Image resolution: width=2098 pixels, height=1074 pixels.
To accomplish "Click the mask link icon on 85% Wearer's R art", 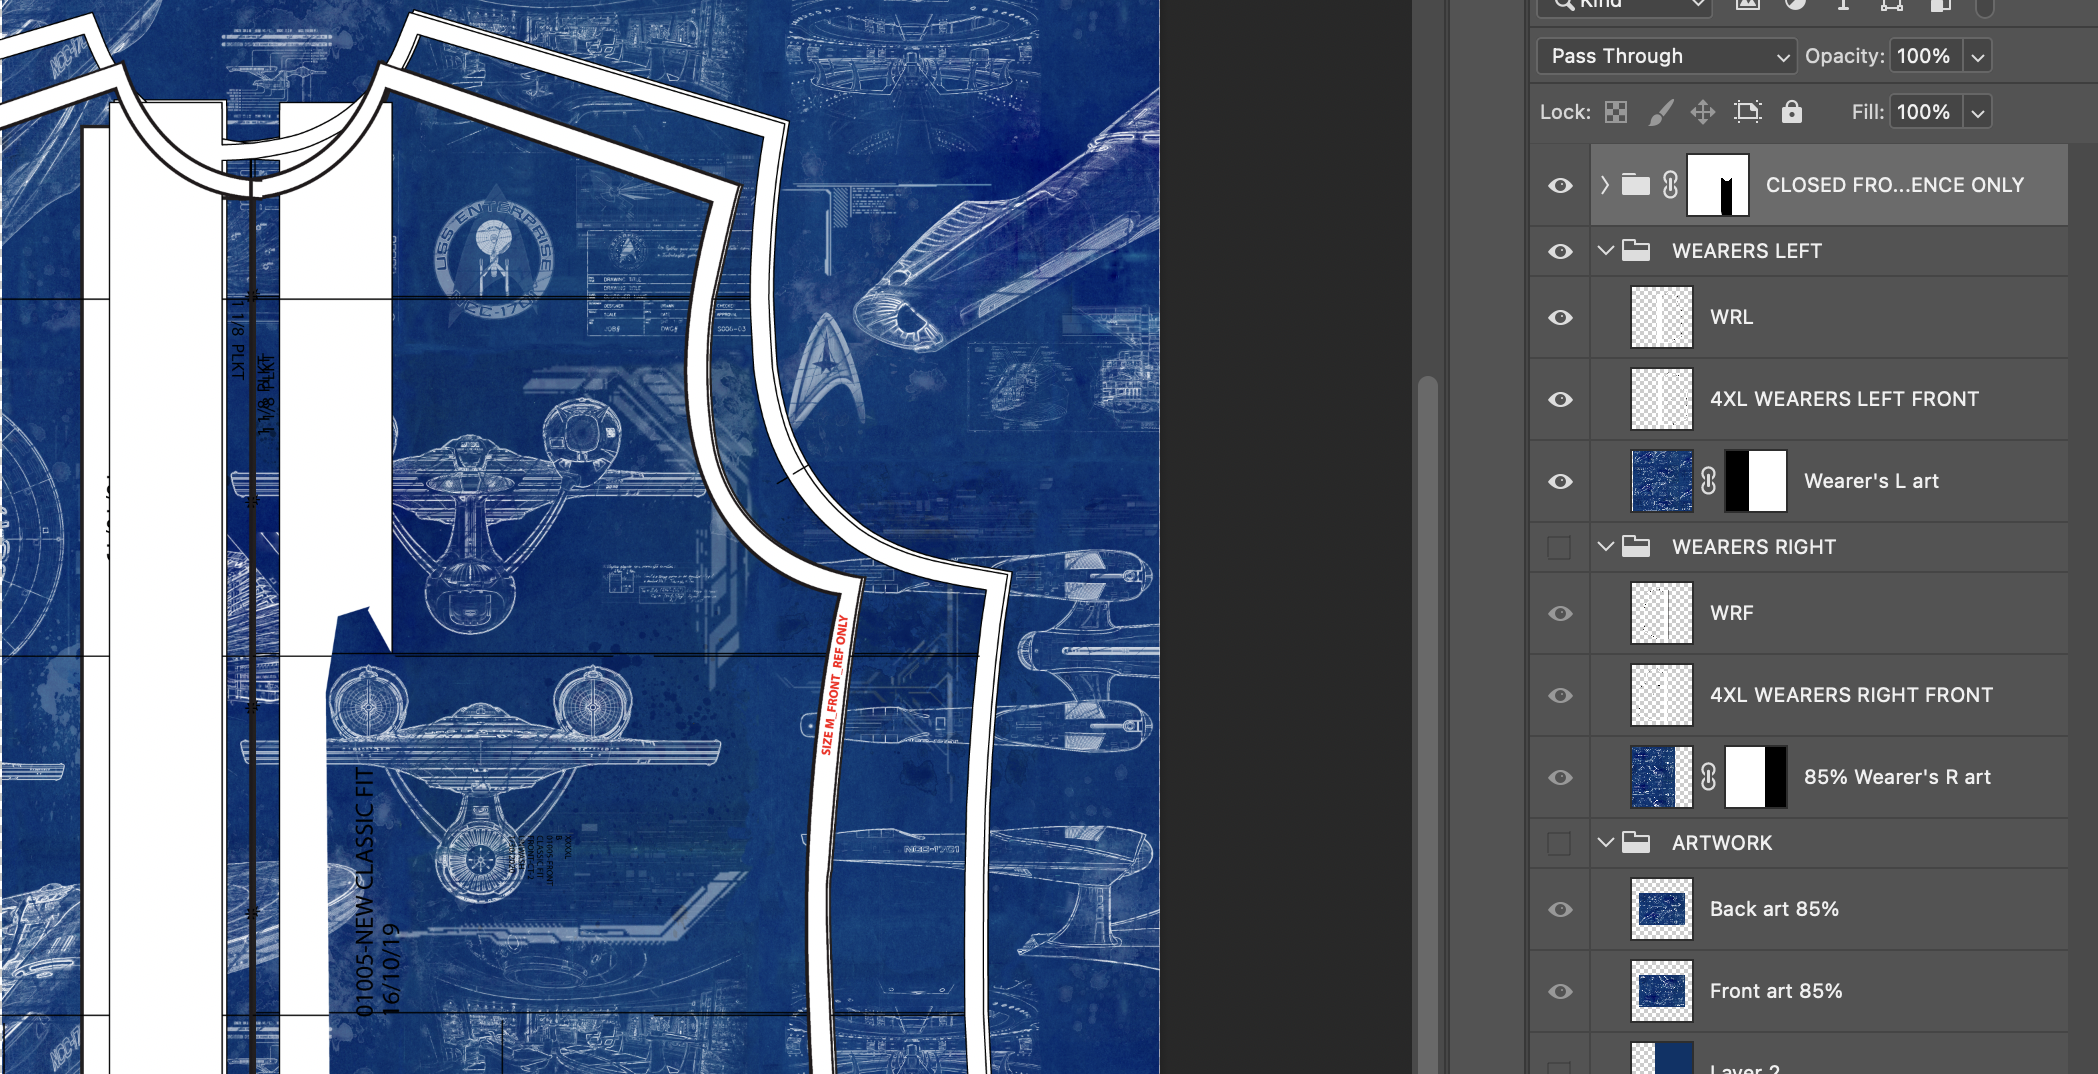I will (x=1709, y=777).
